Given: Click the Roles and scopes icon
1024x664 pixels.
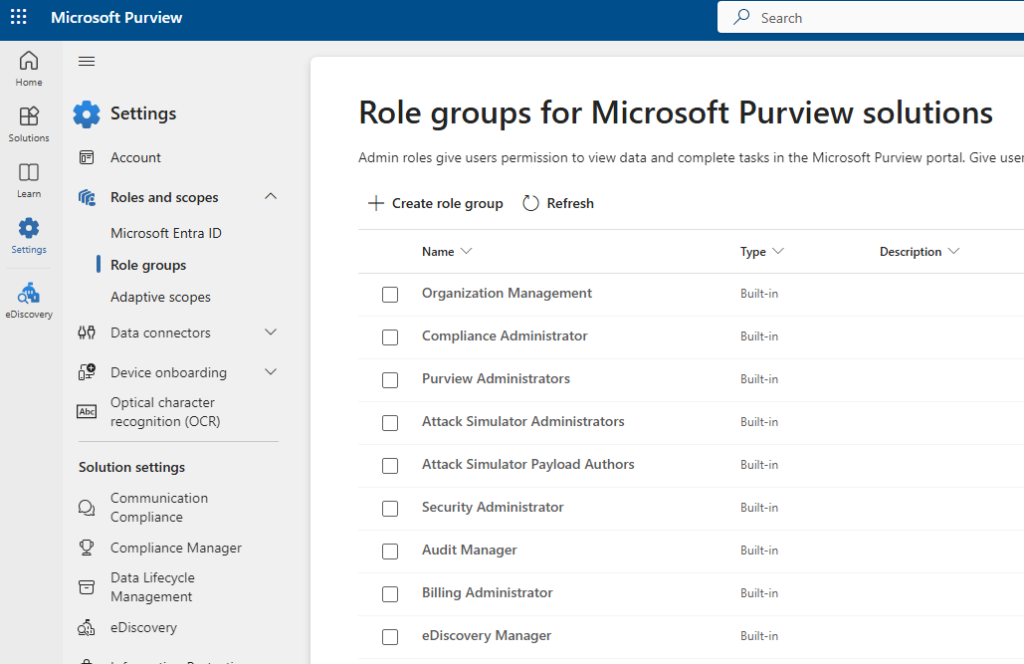Looking at the screenshot, I should pos(87,197).
